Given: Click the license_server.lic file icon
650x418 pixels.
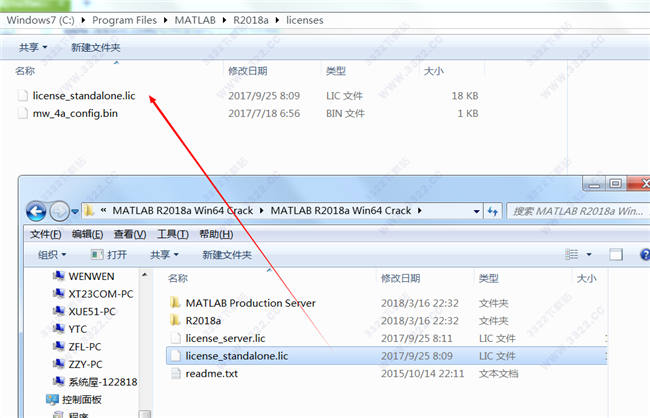Looking at the screenshot, I should coord(176,338).
